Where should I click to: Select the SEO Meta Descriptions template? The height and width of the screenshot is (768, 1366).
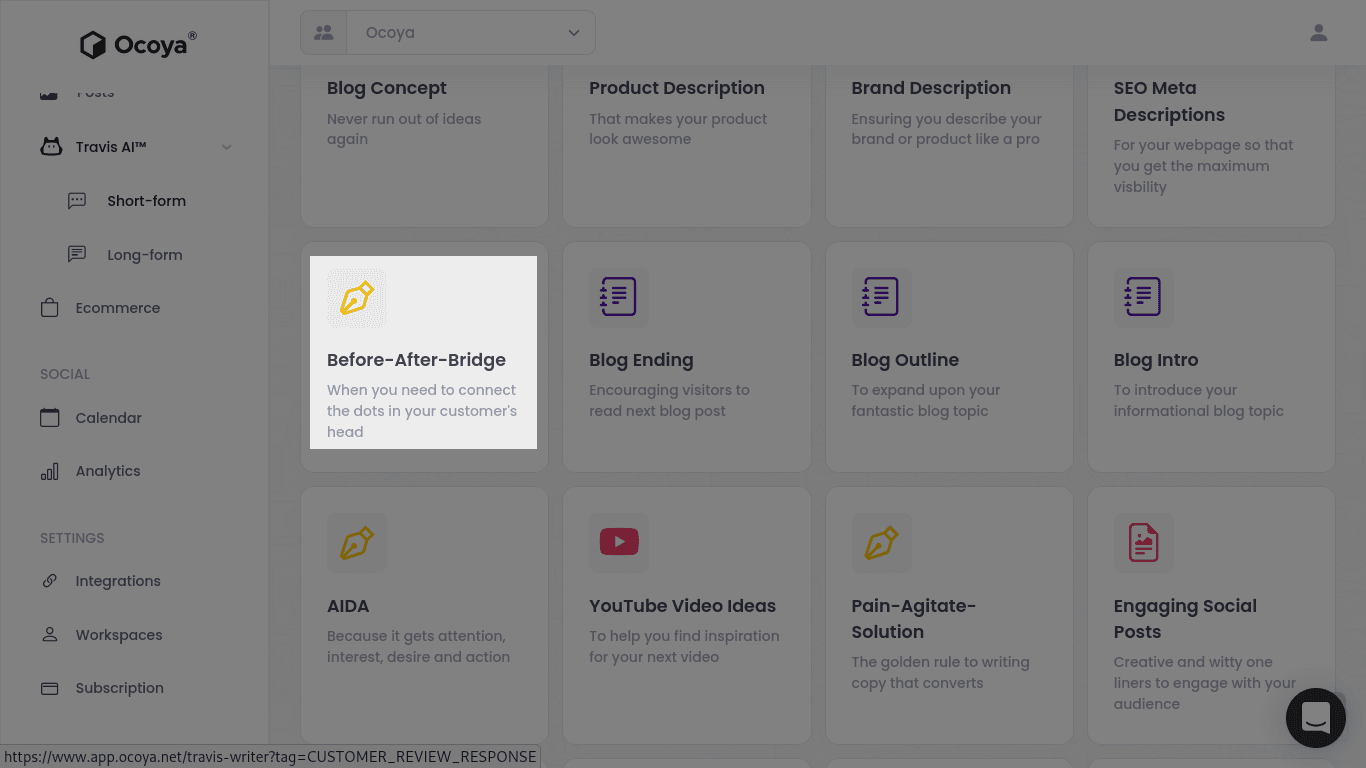1169,101
